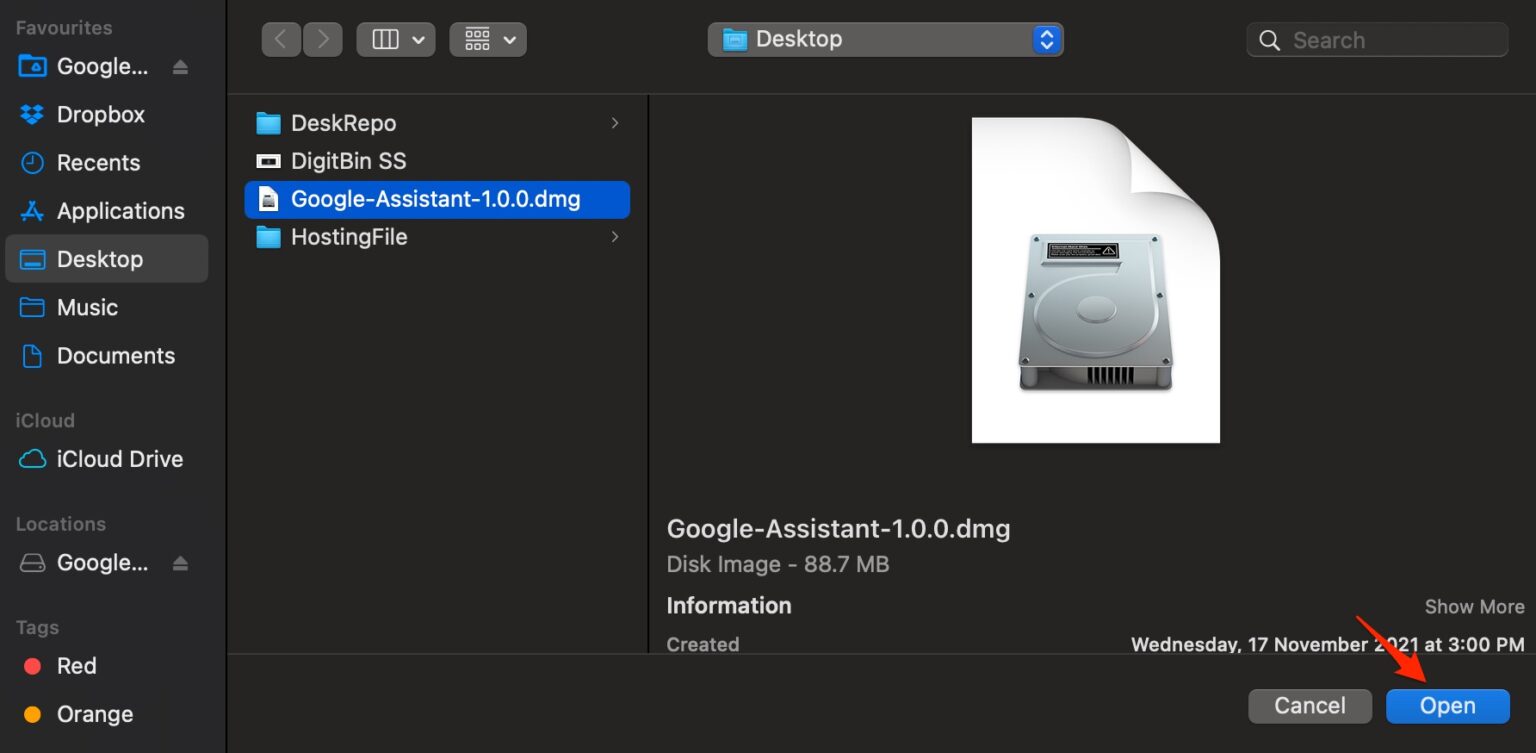Screen dimensions: 1536x753
Task: Open Documents from the sidebar
Action: tap(114, 355)
